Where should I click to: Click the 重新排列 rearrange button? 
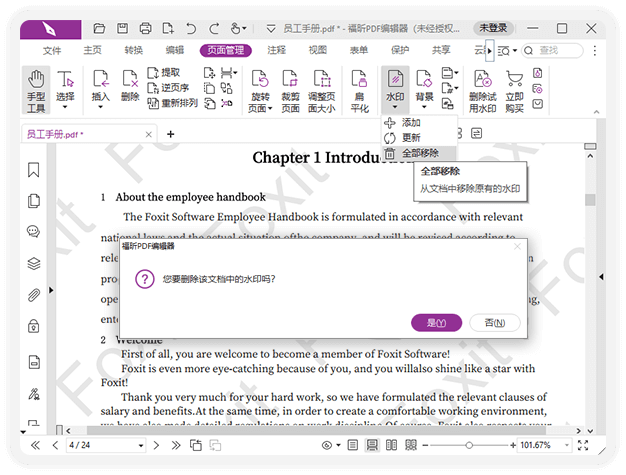pos(173,103)
